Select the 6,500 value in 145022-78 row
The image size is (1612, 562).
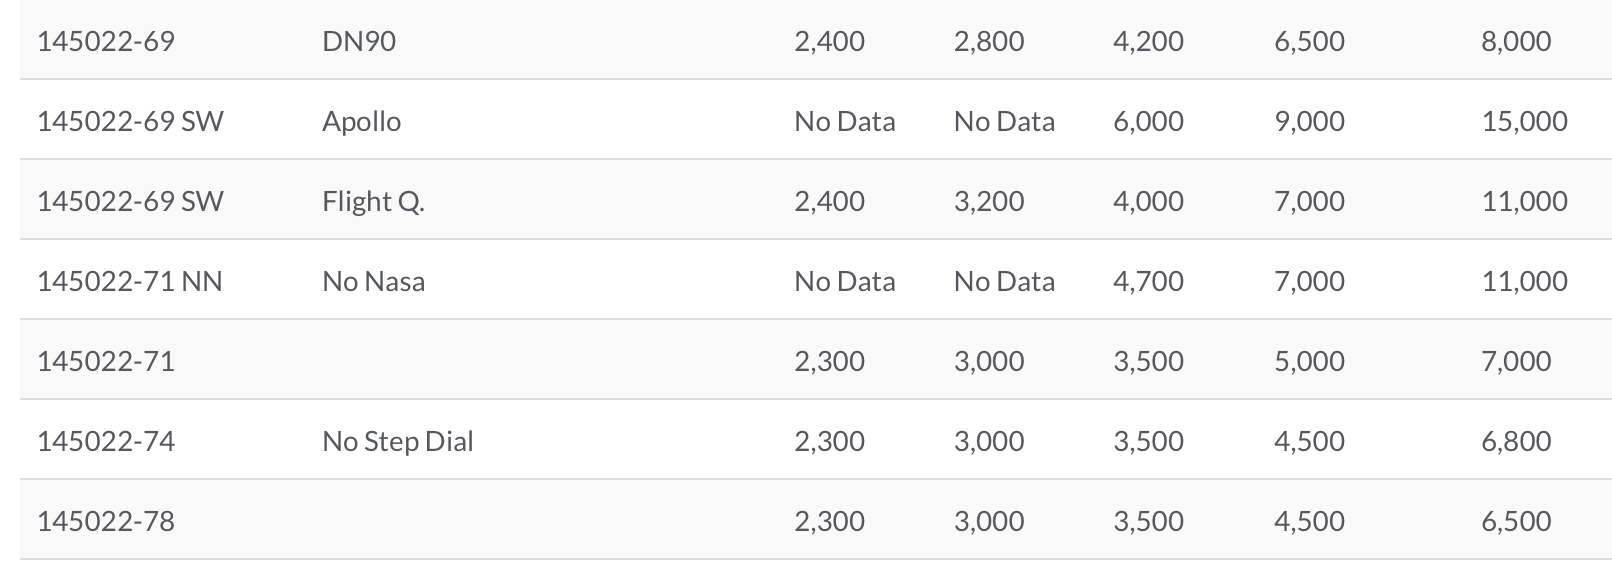tap(1516, 521)
